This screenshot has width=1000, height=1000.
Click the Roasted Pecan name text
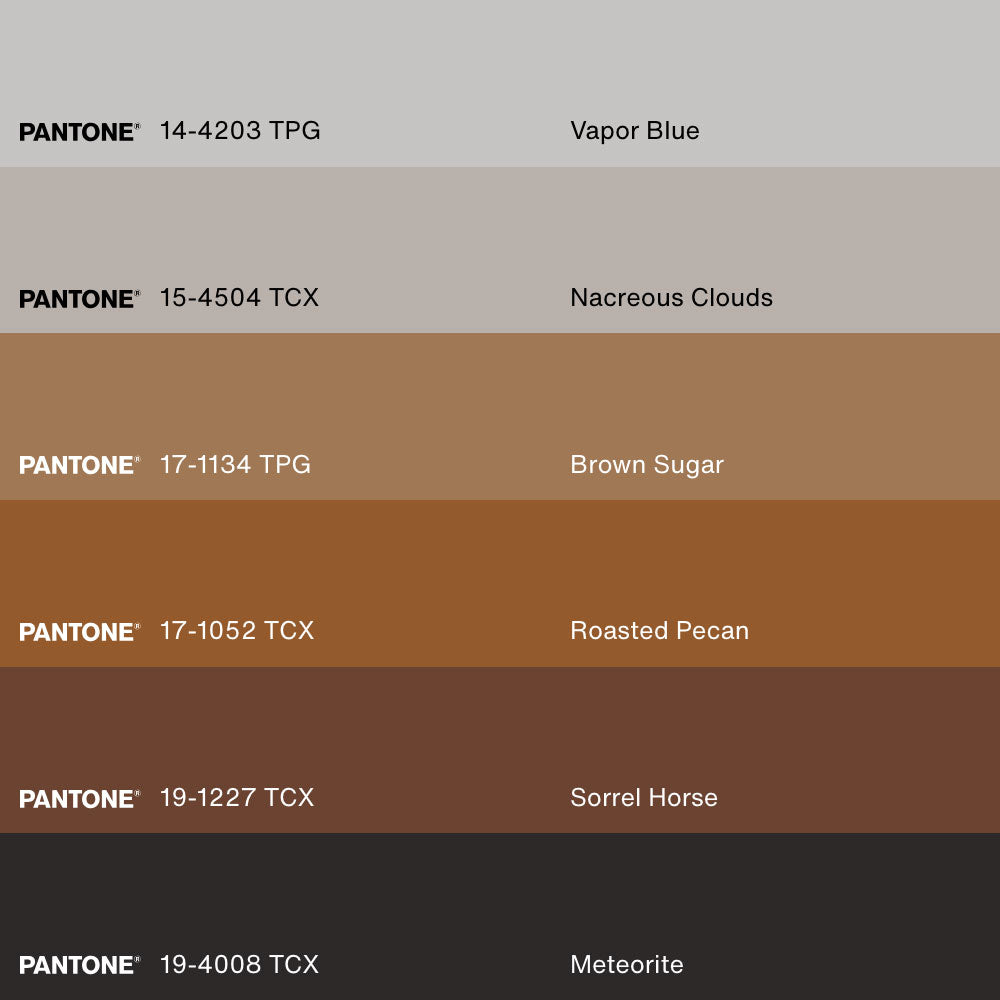[x=659, y=631]
